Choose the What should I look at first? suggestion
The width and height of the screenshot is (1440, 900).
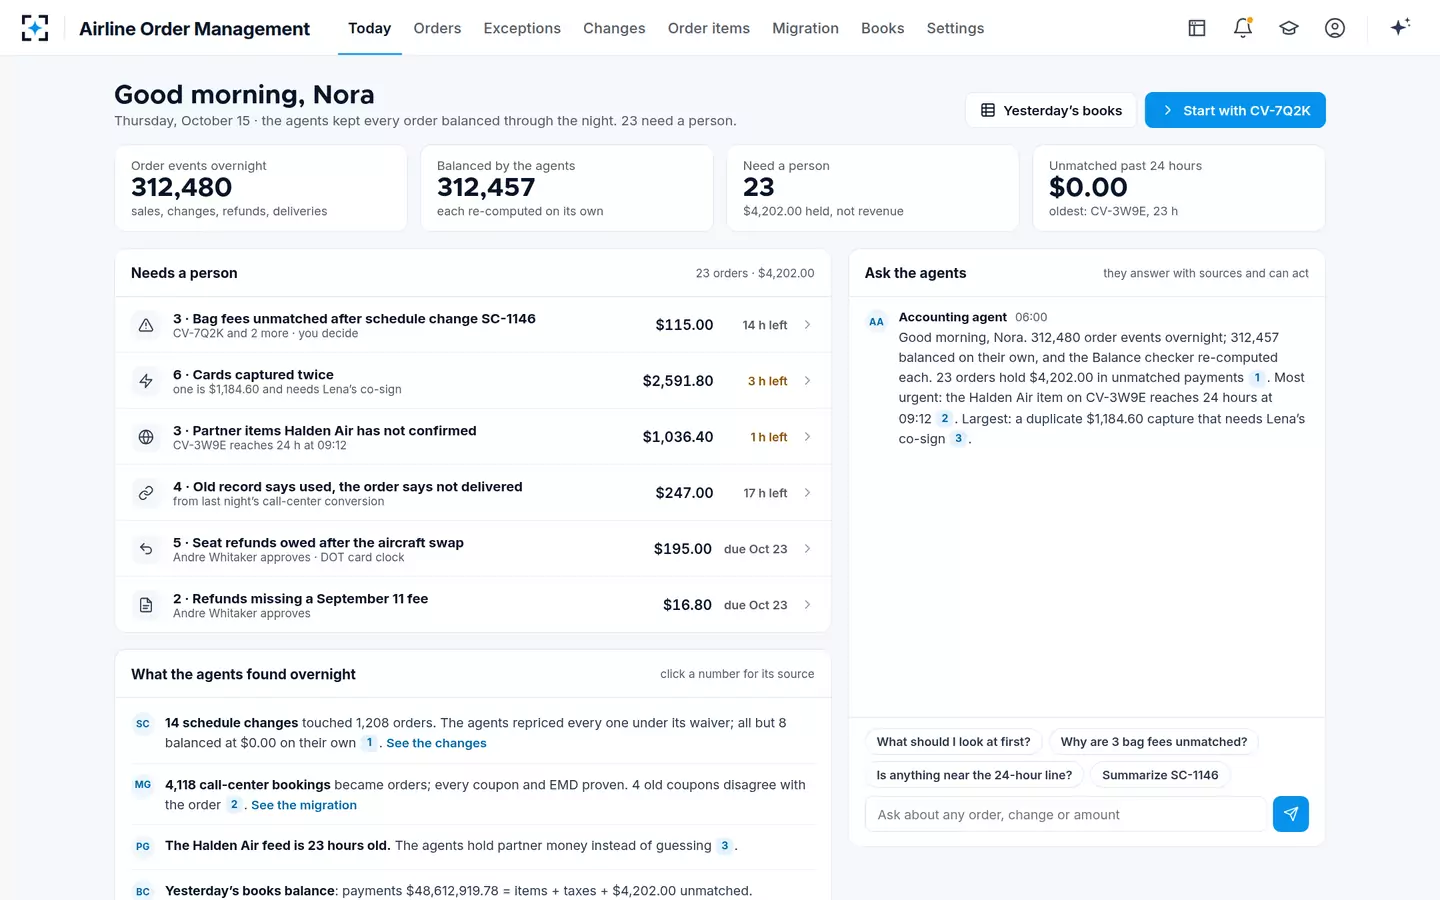coord(953,742)
